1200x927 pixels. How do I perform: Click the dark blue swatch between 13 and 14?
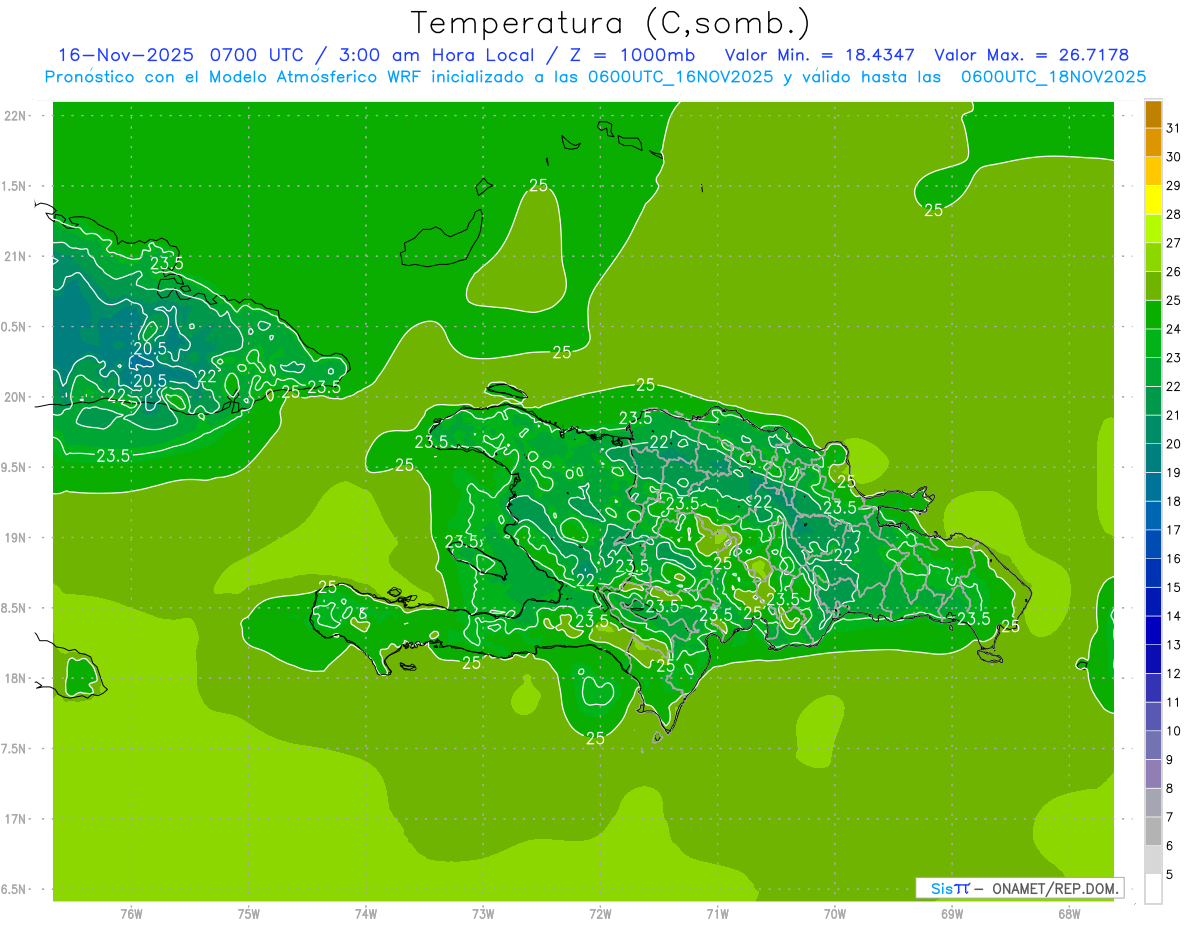[x=1153, y=630]
